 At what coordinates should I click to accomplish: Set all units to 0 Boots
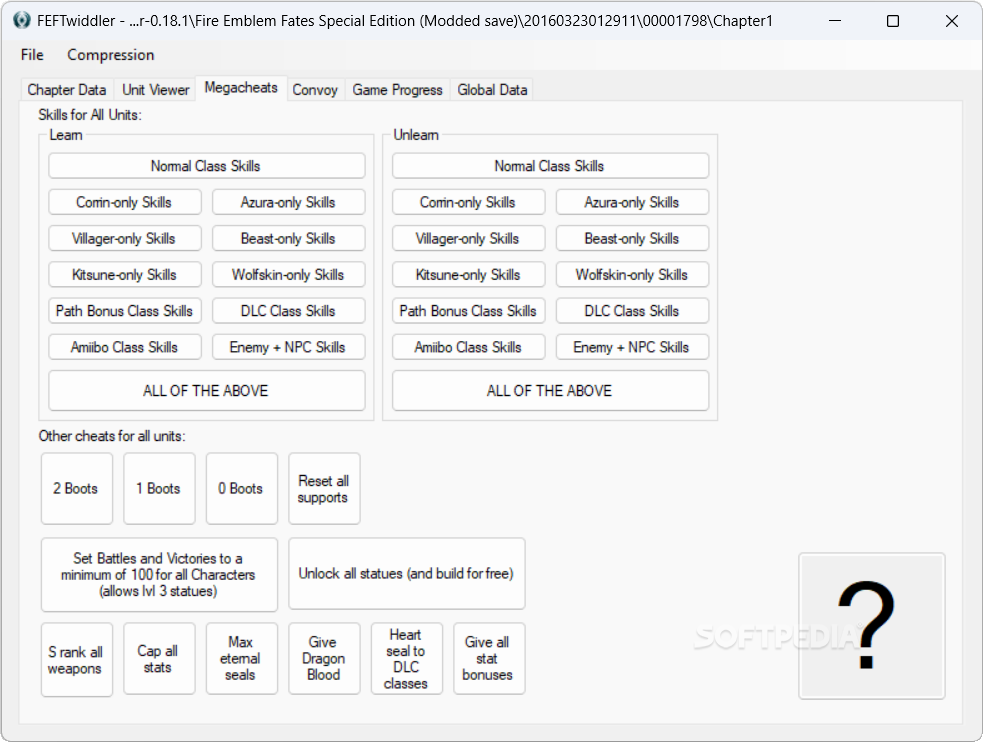coord(241,489)
